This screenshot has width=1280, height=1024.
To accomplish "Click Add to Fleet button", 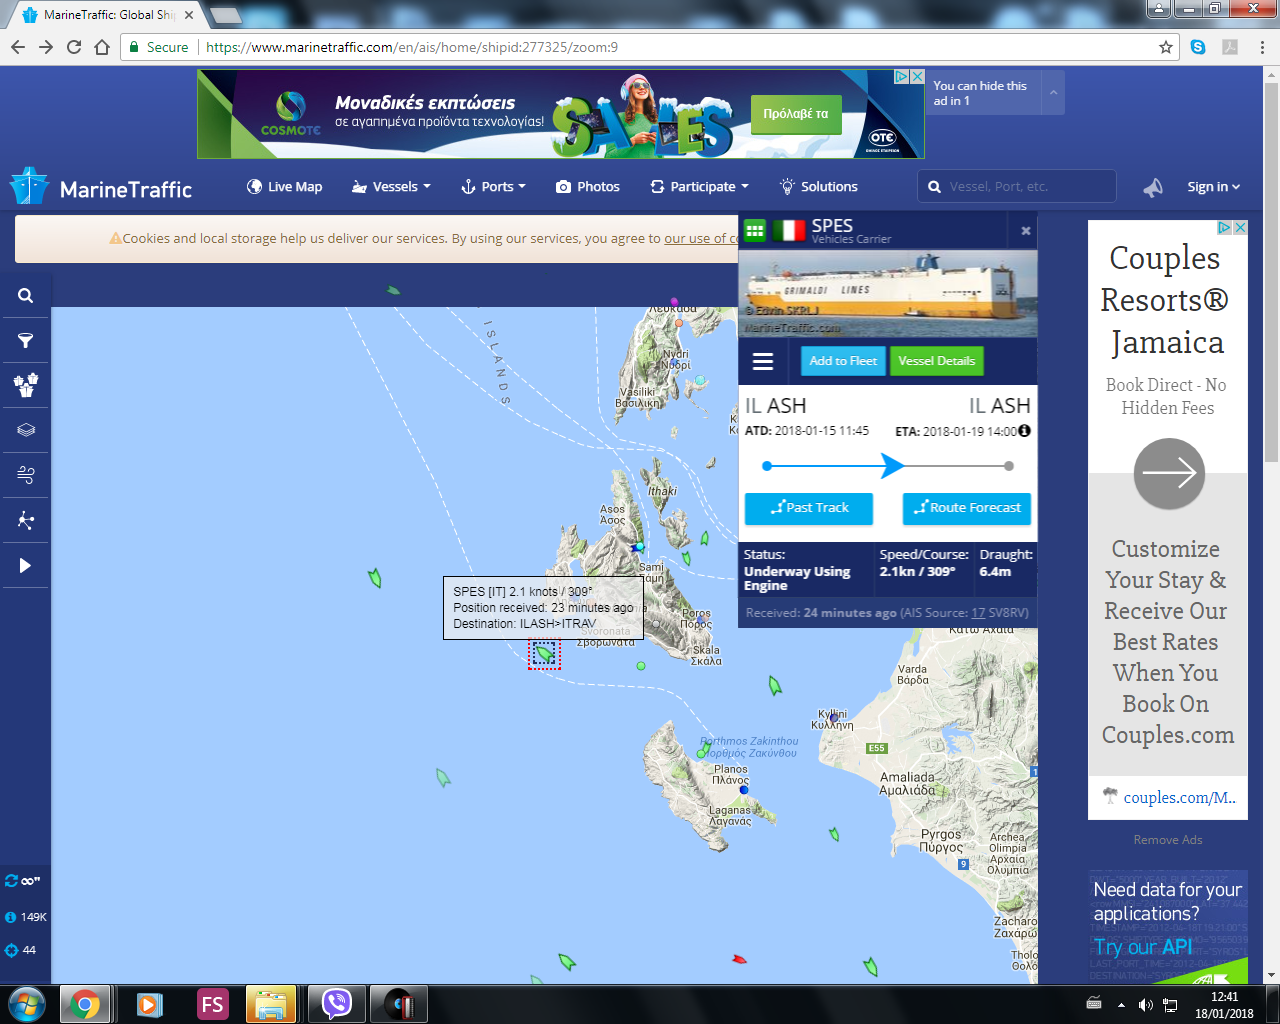I will [x=843, y=361].
